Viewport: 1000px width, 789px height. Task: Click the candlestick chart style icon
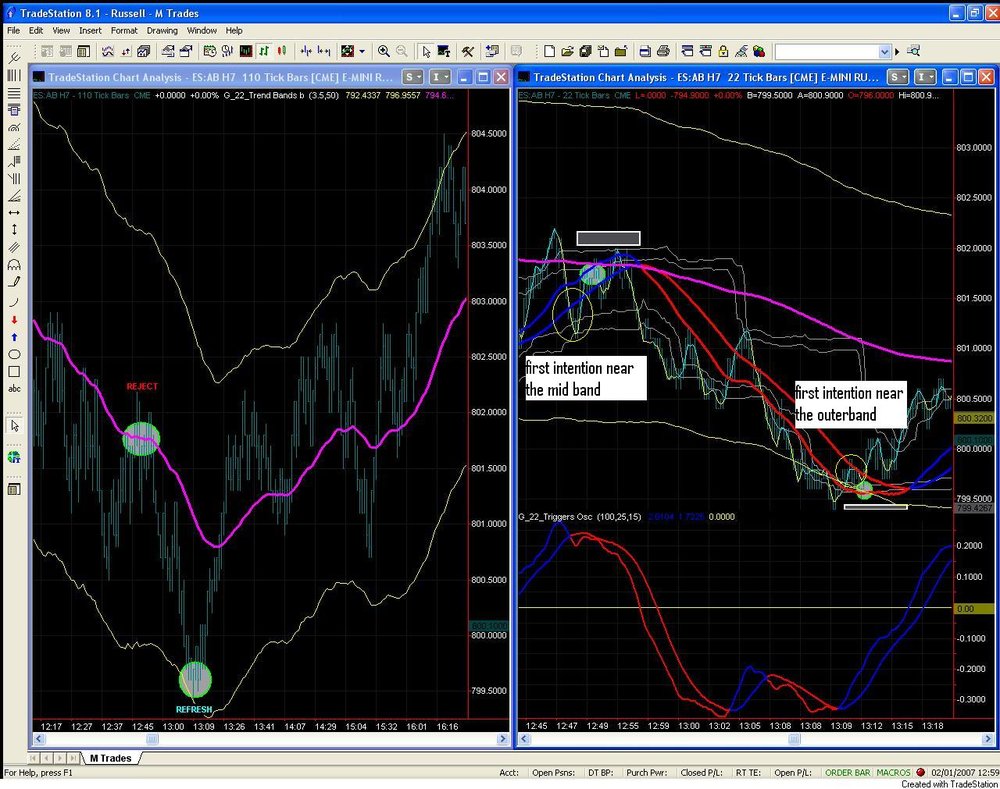click(x=281, y=51)
